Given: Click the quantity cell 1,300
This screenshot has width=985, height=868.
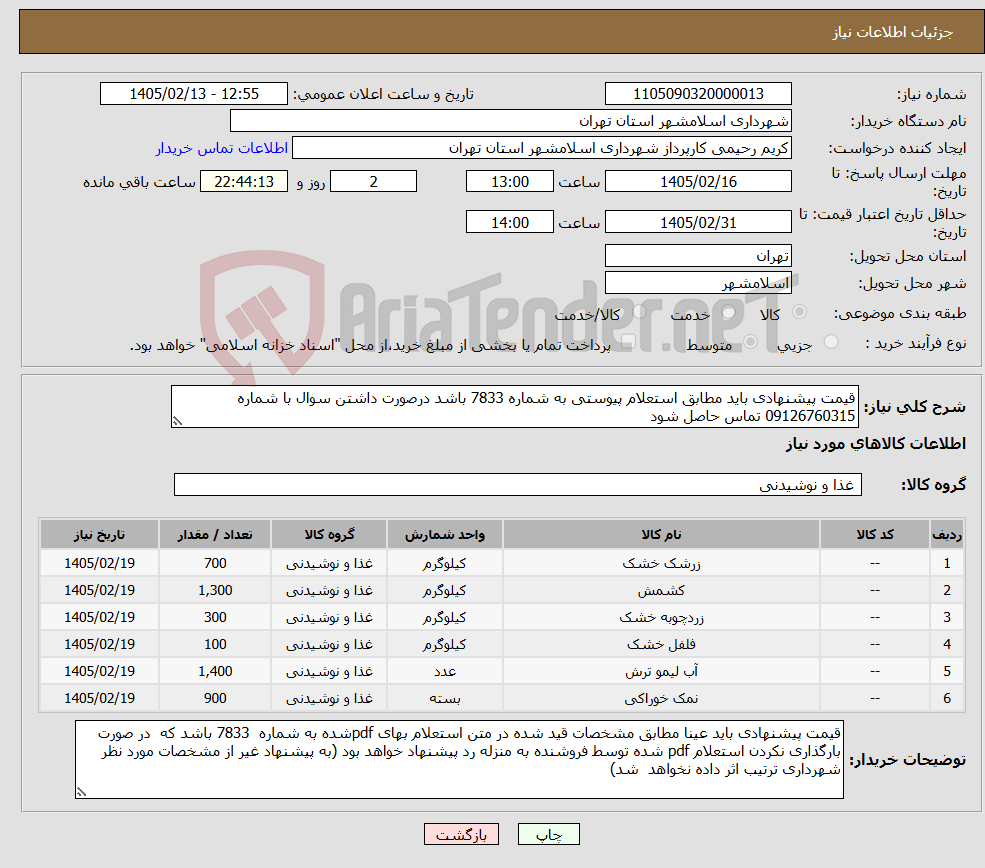Looking at the screenshot, I should [215, 590].
